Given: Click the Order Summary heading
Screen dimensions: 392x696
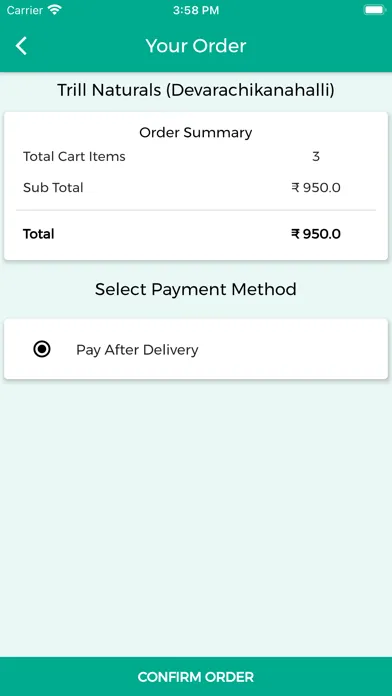Looking at the screenshot, I should pyautogui.click(x=196, y=132).
